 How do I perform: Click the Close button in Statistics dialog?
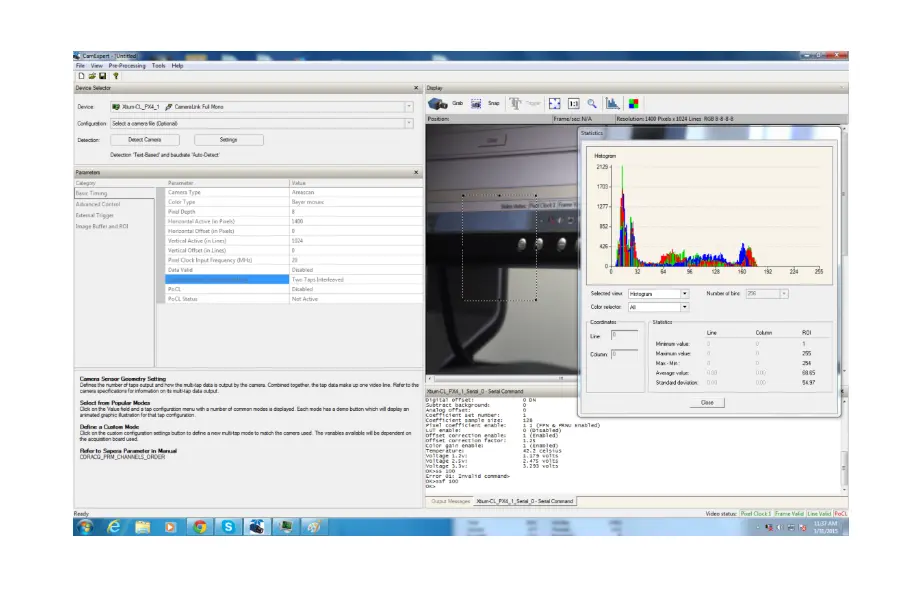pos(707,402)
